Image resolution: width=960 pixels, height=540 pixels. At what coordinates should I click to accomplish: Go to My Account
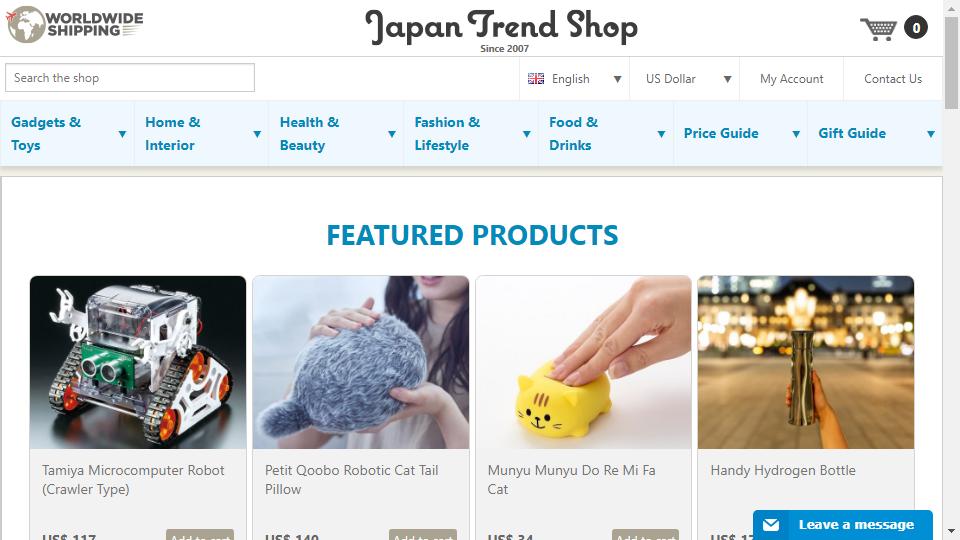(792, 79)
